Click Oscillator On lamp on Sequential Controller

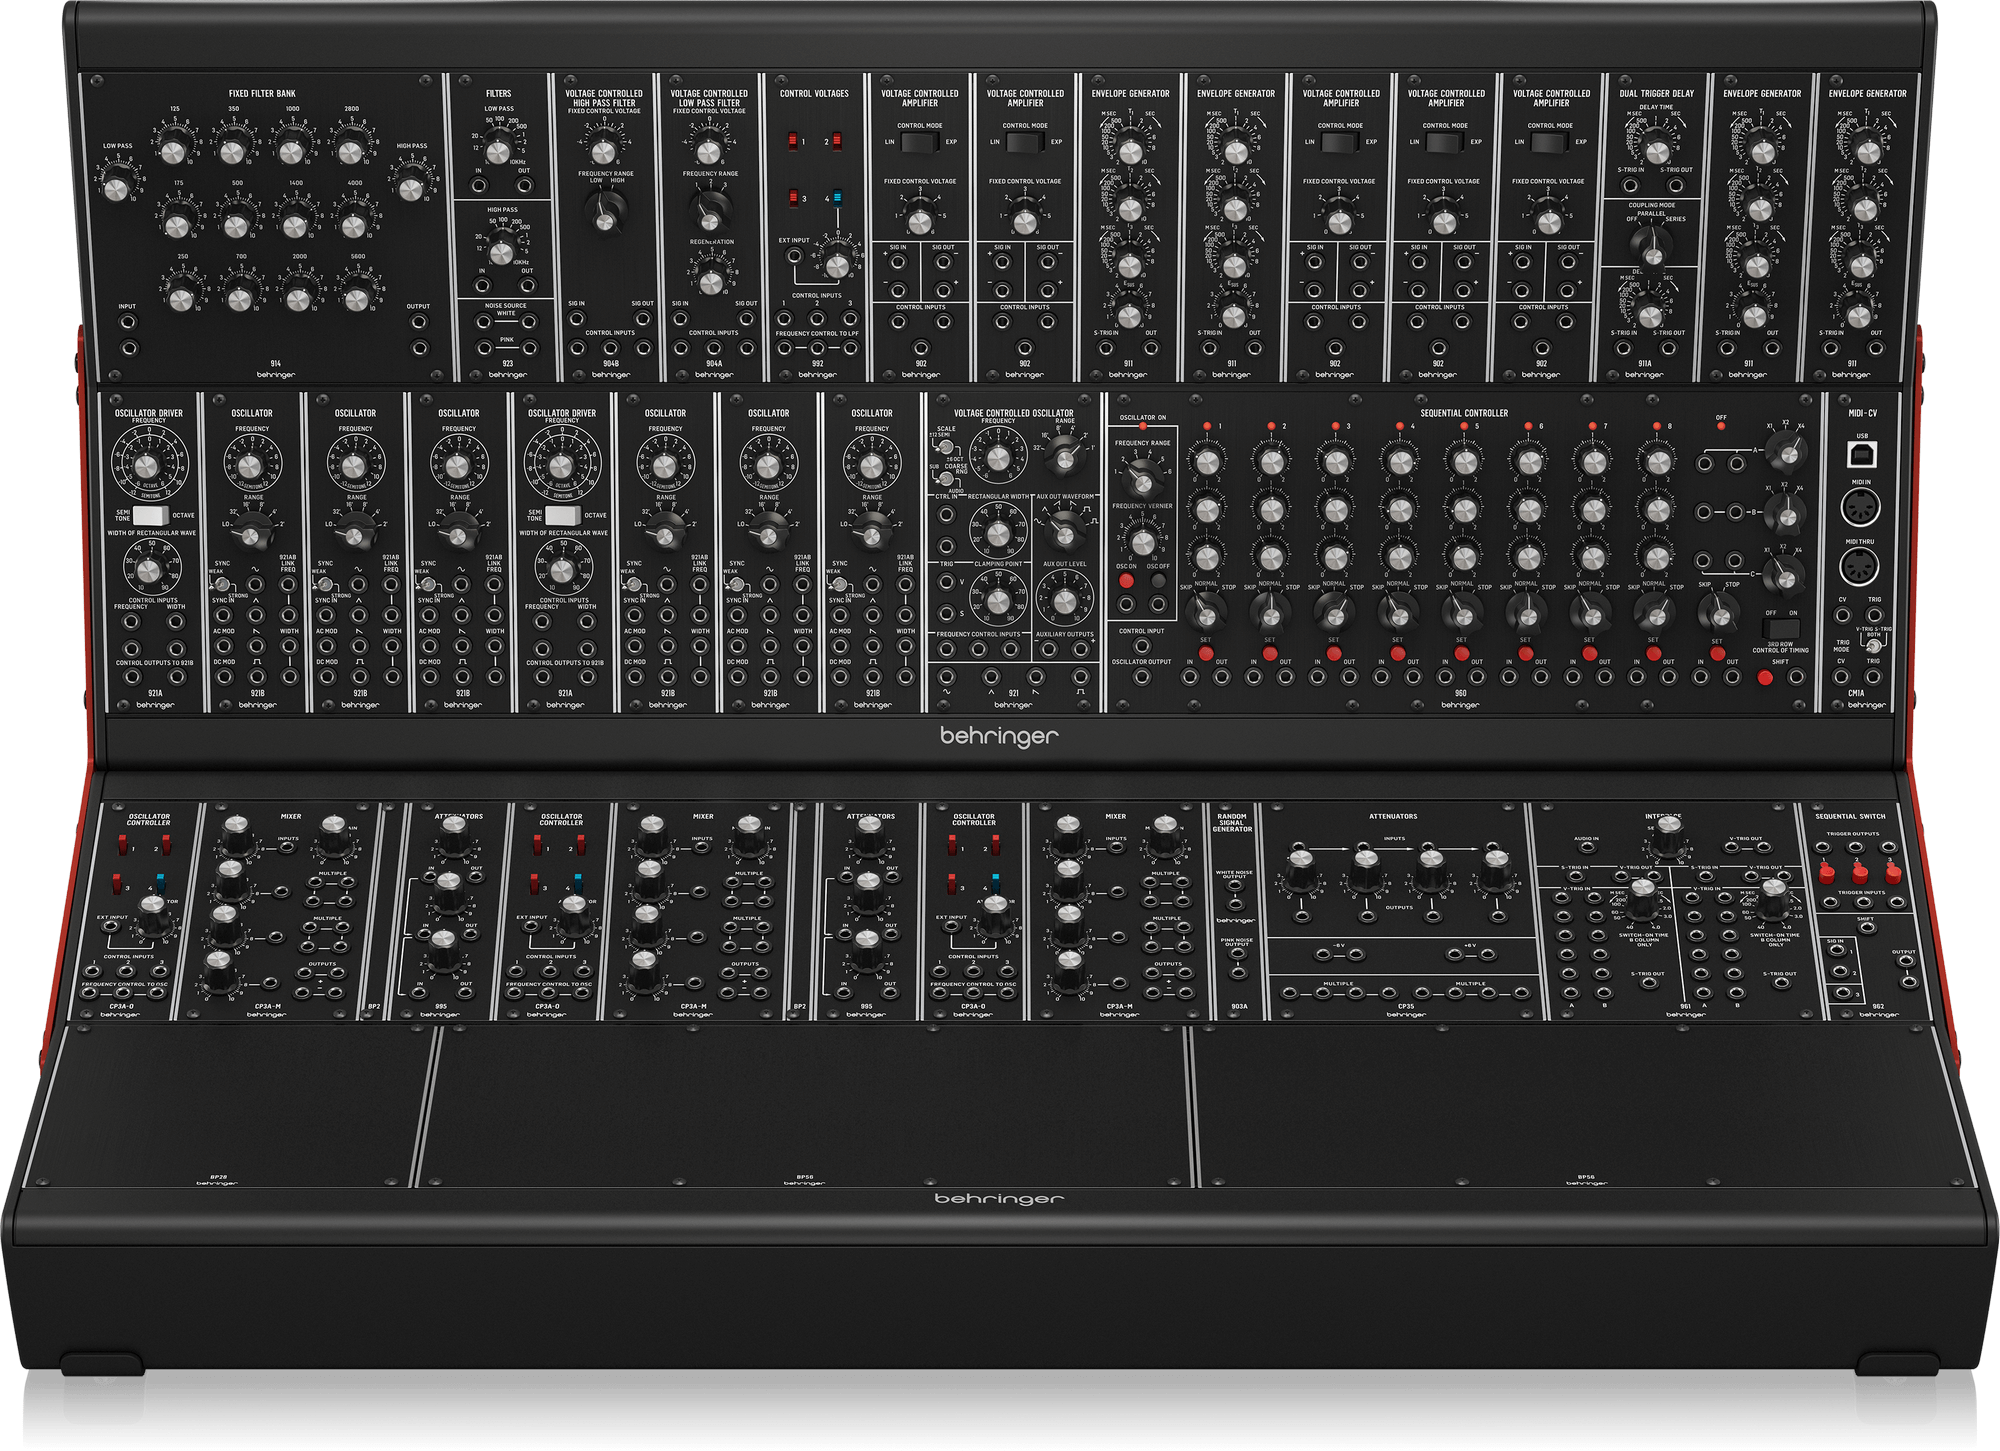(x=1142, y=427)
